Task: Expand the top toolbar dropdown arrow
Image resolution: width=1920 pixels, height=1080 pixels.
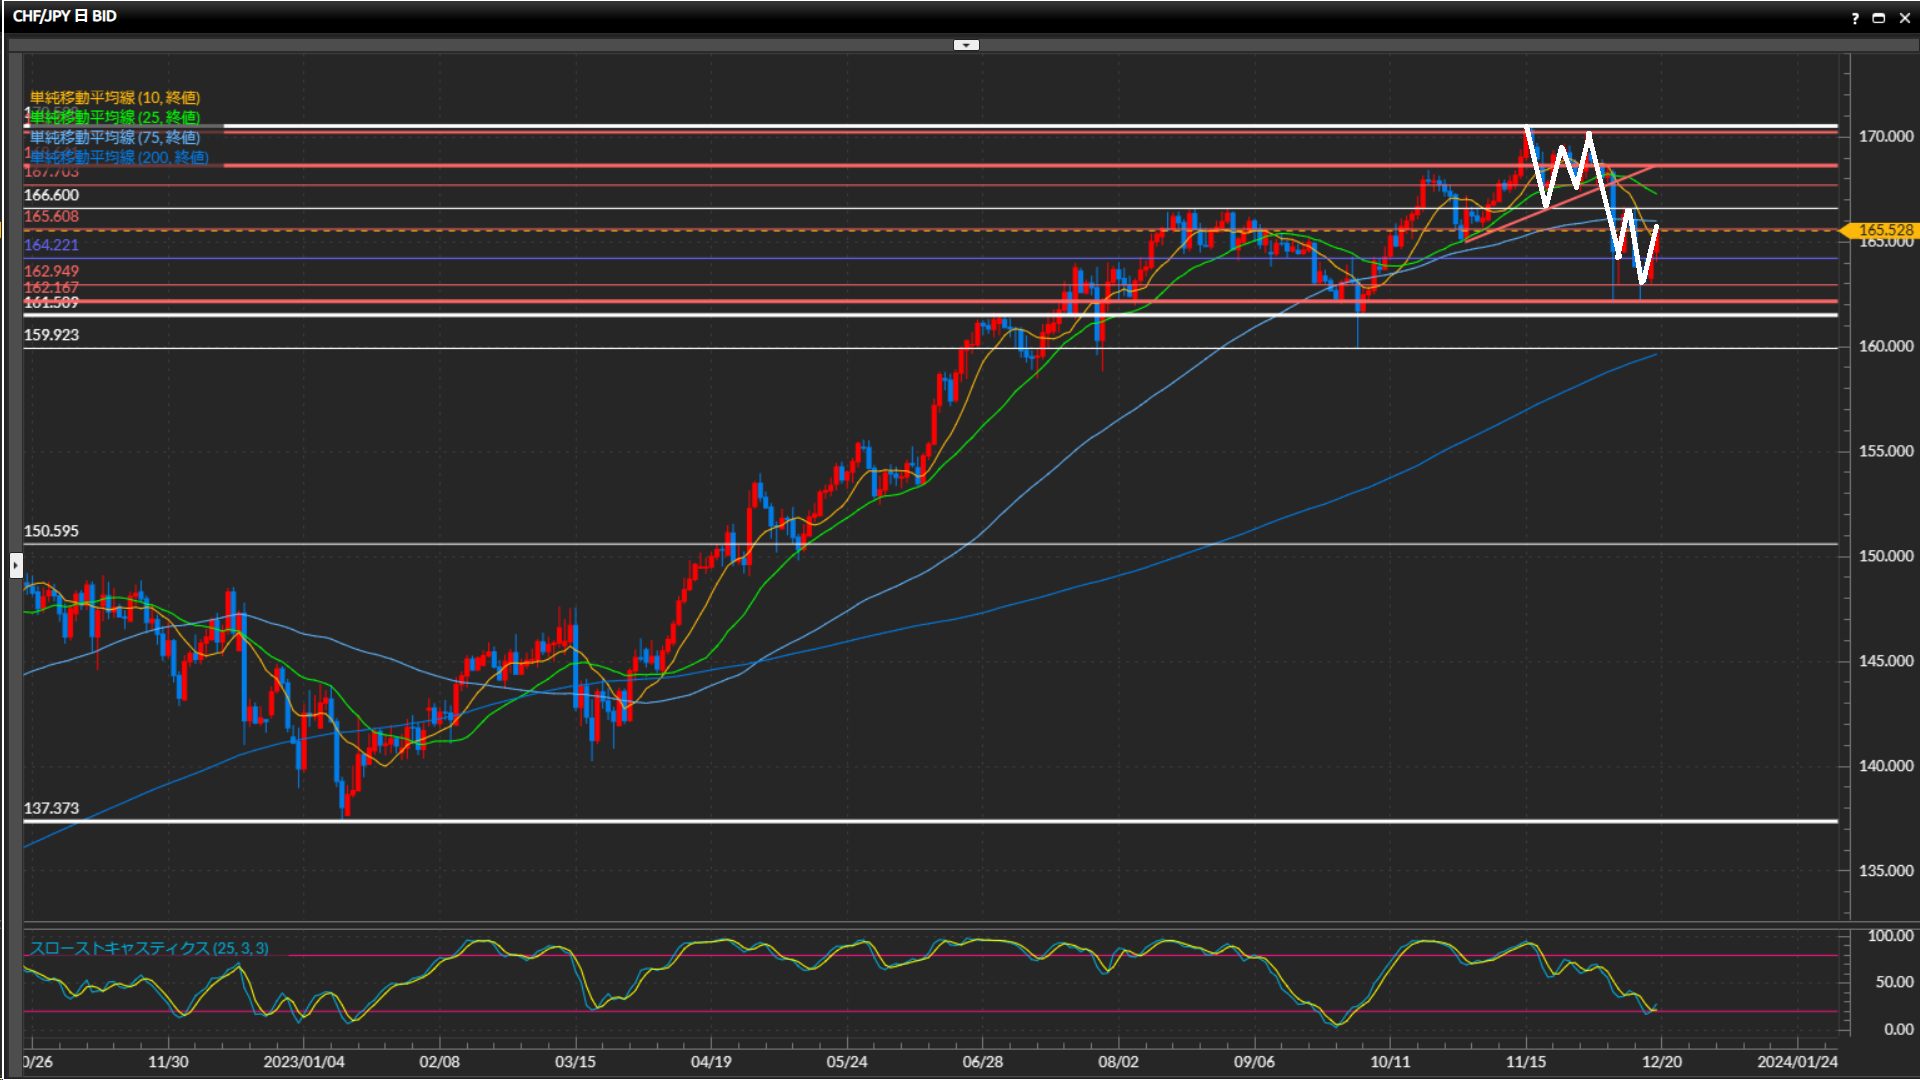Action: click(x=966, y=45)
